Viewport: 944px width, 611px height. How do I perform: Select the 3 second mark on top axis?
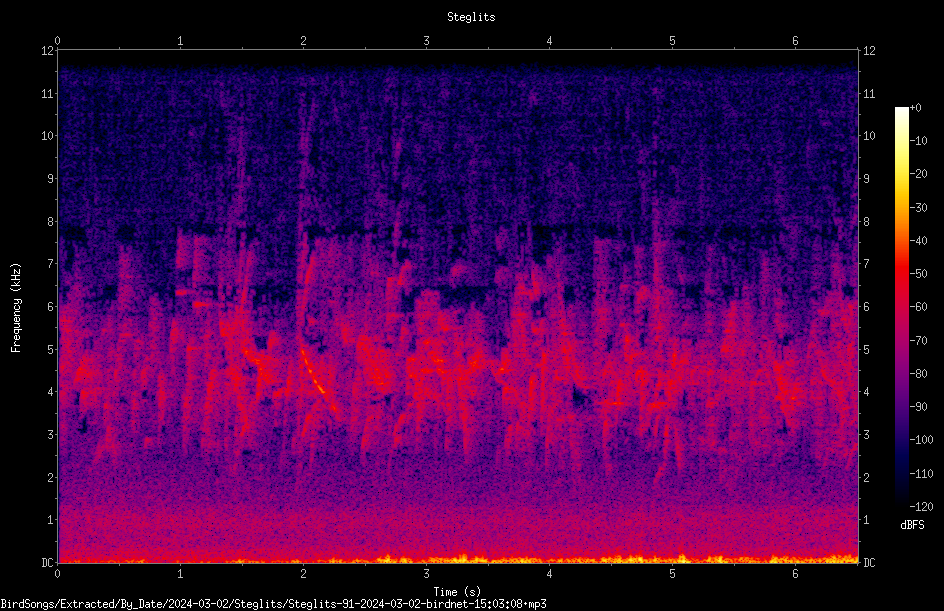click(426, 41)
